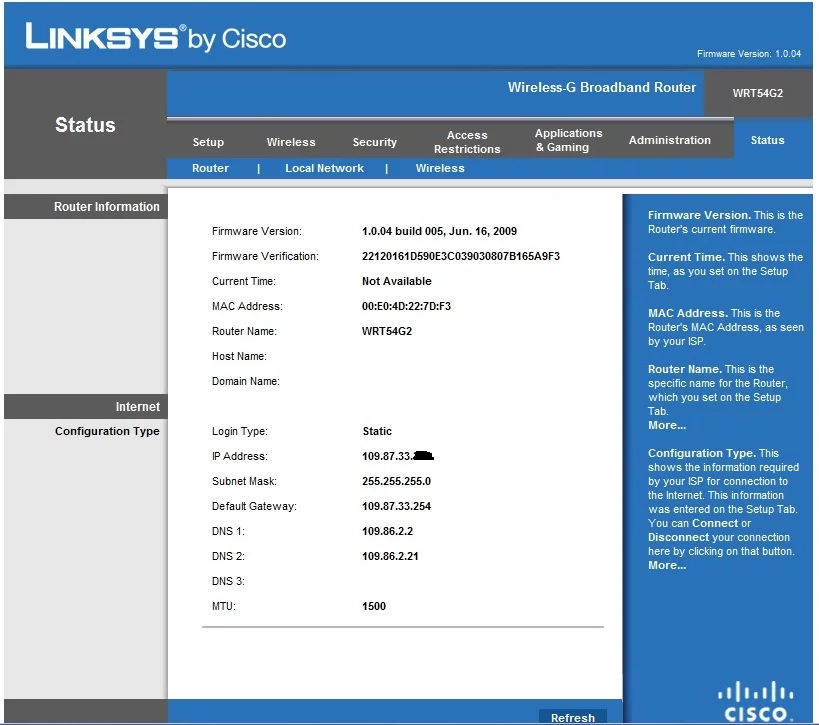Screen dimensions: 819x725
Task: Click the Linksys by Cisco logo
Action: [x=155, y=38]
